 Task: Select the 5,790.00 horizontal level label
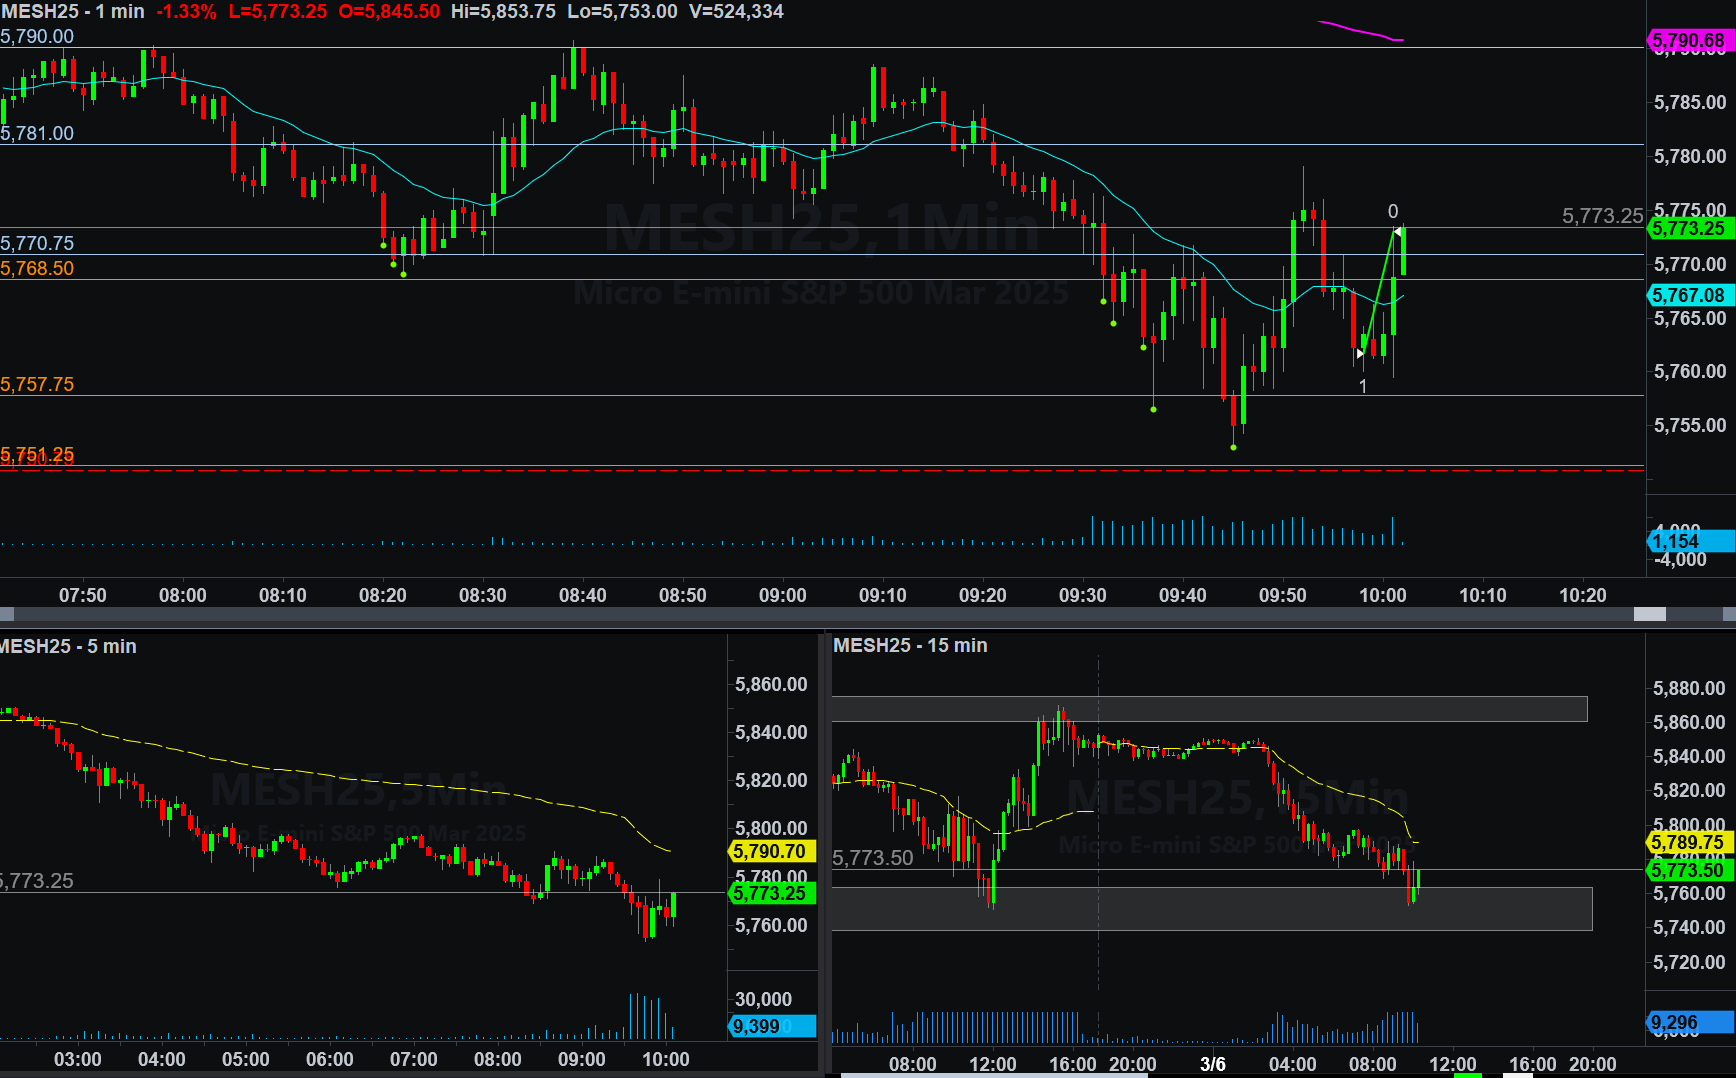[37, 36]
